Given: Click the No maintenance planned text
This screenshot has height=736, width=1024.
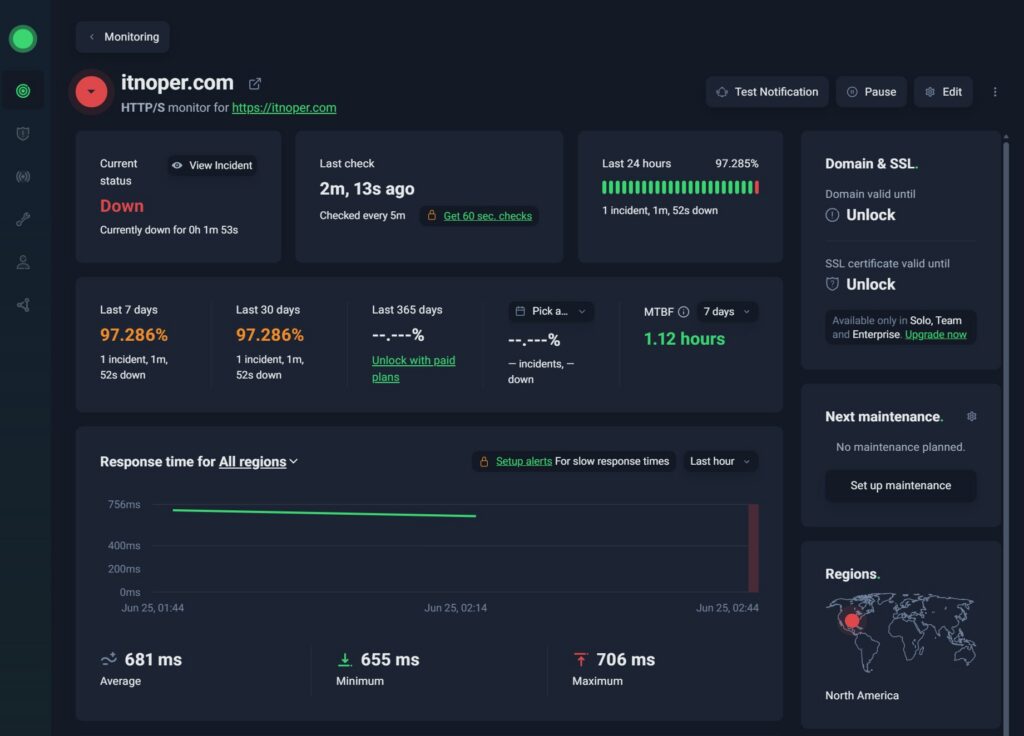Looking at the screenshot, I should coord(901,447).
